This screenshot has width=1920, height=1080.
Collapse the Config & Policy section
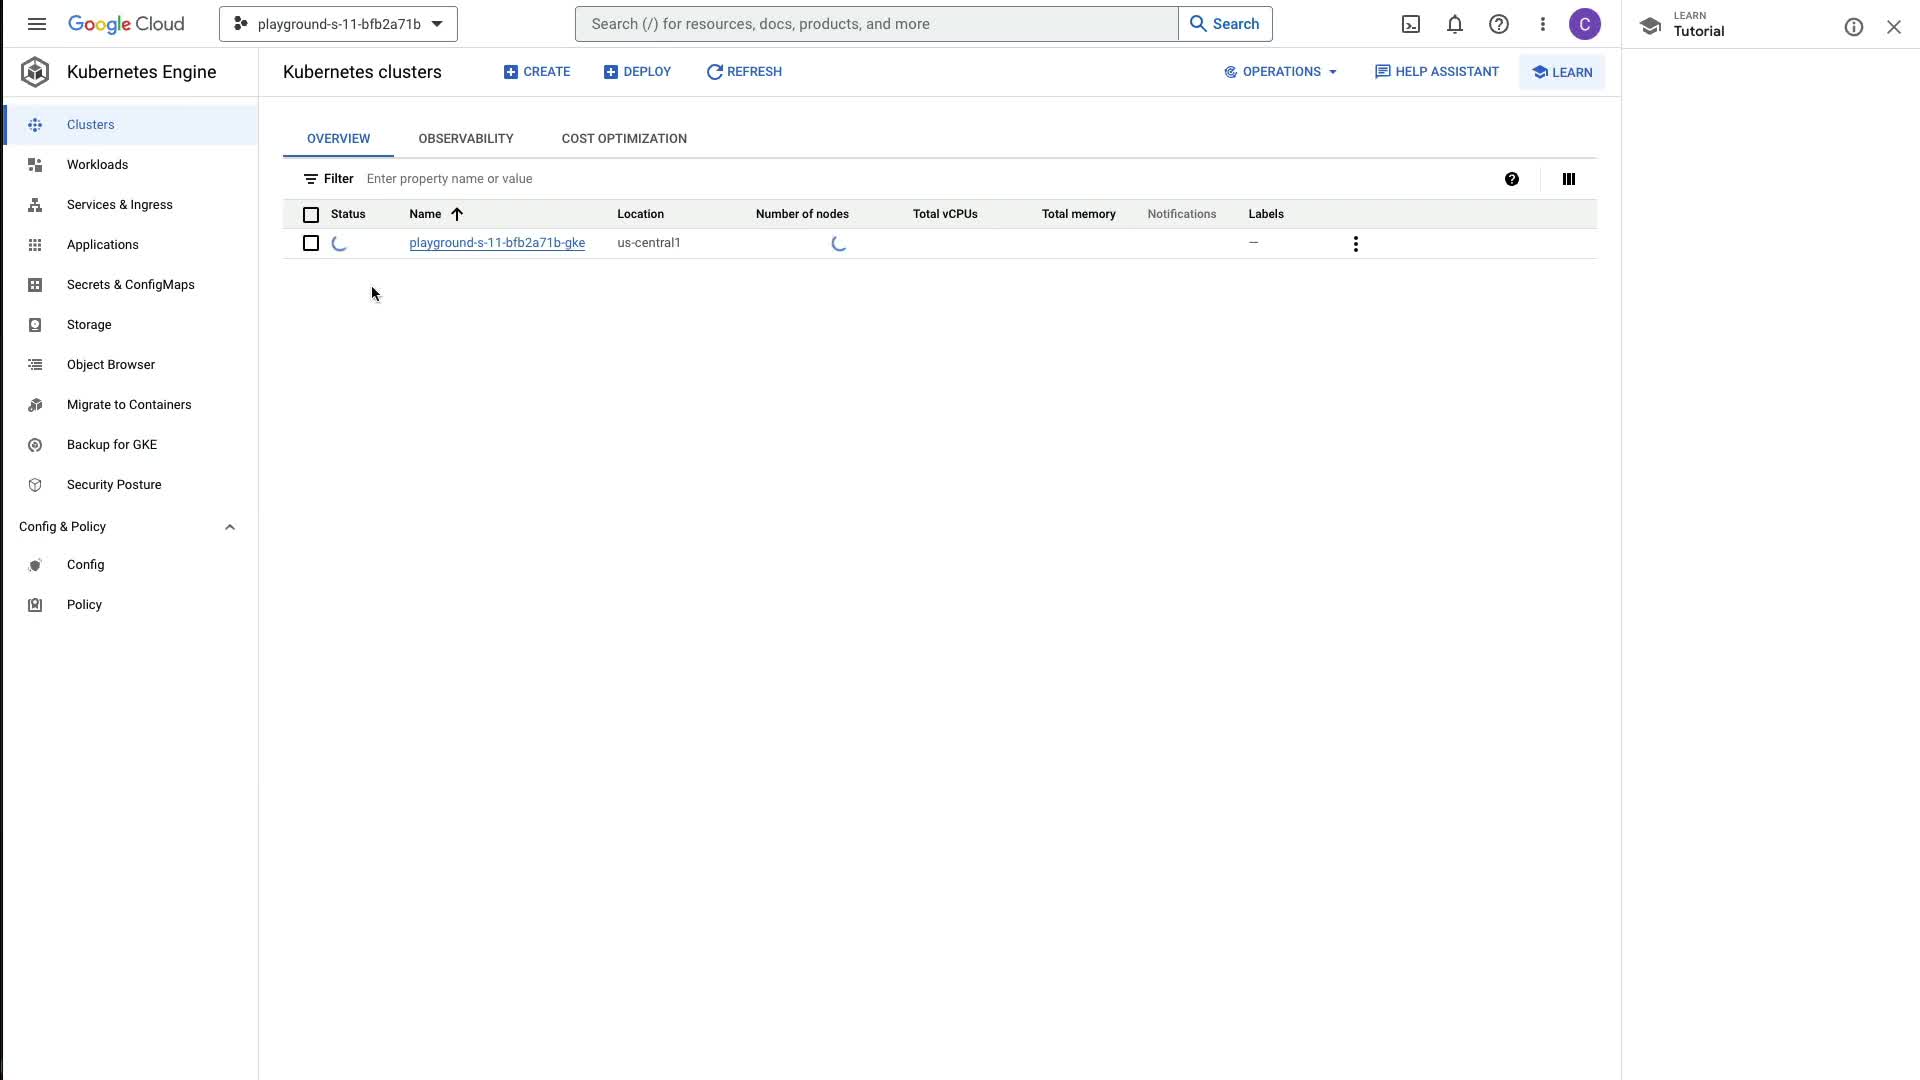(229, 527)
